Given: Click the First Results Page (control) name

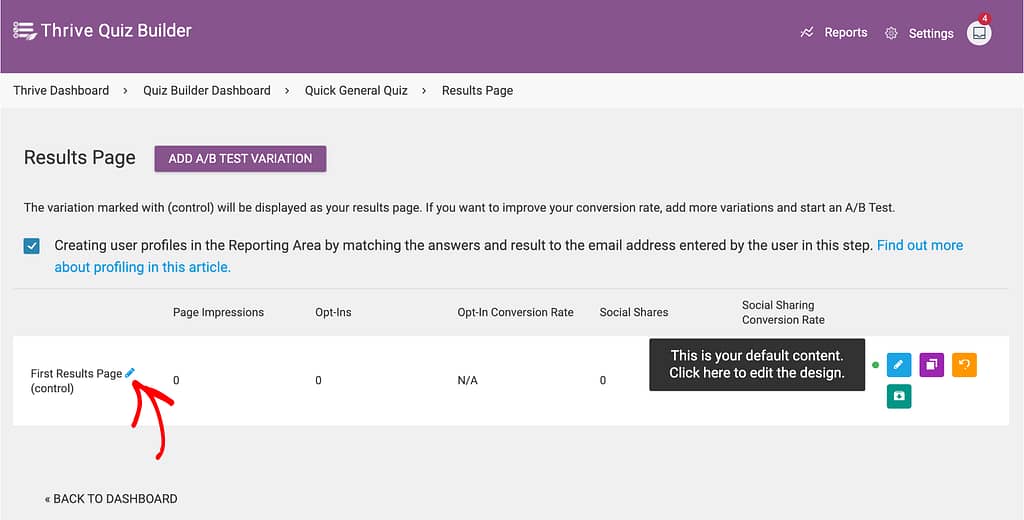Looking at the screenshot, I should [76, 381].
